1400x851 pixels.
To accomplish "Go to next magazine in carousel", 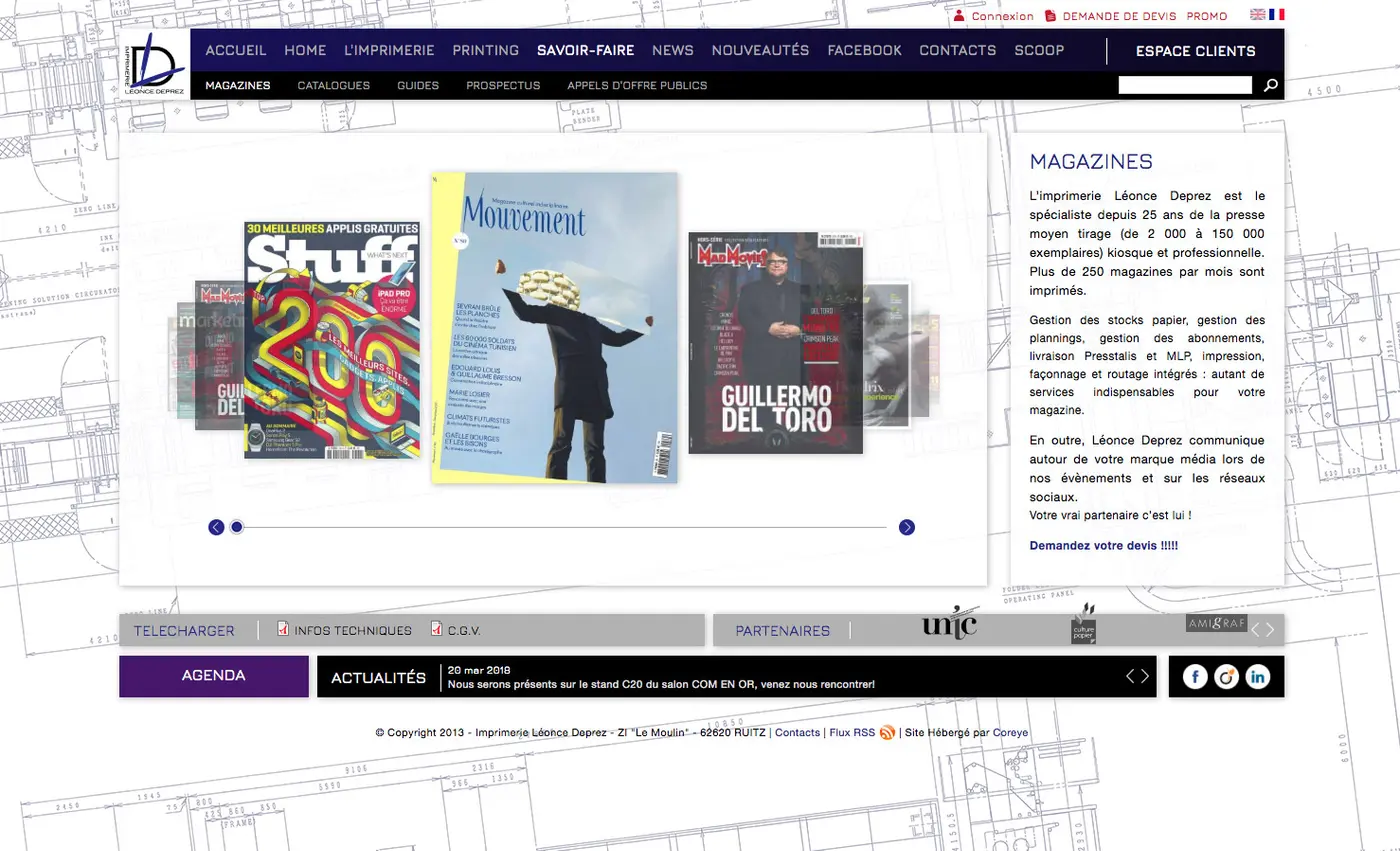I will pos(907,527).
